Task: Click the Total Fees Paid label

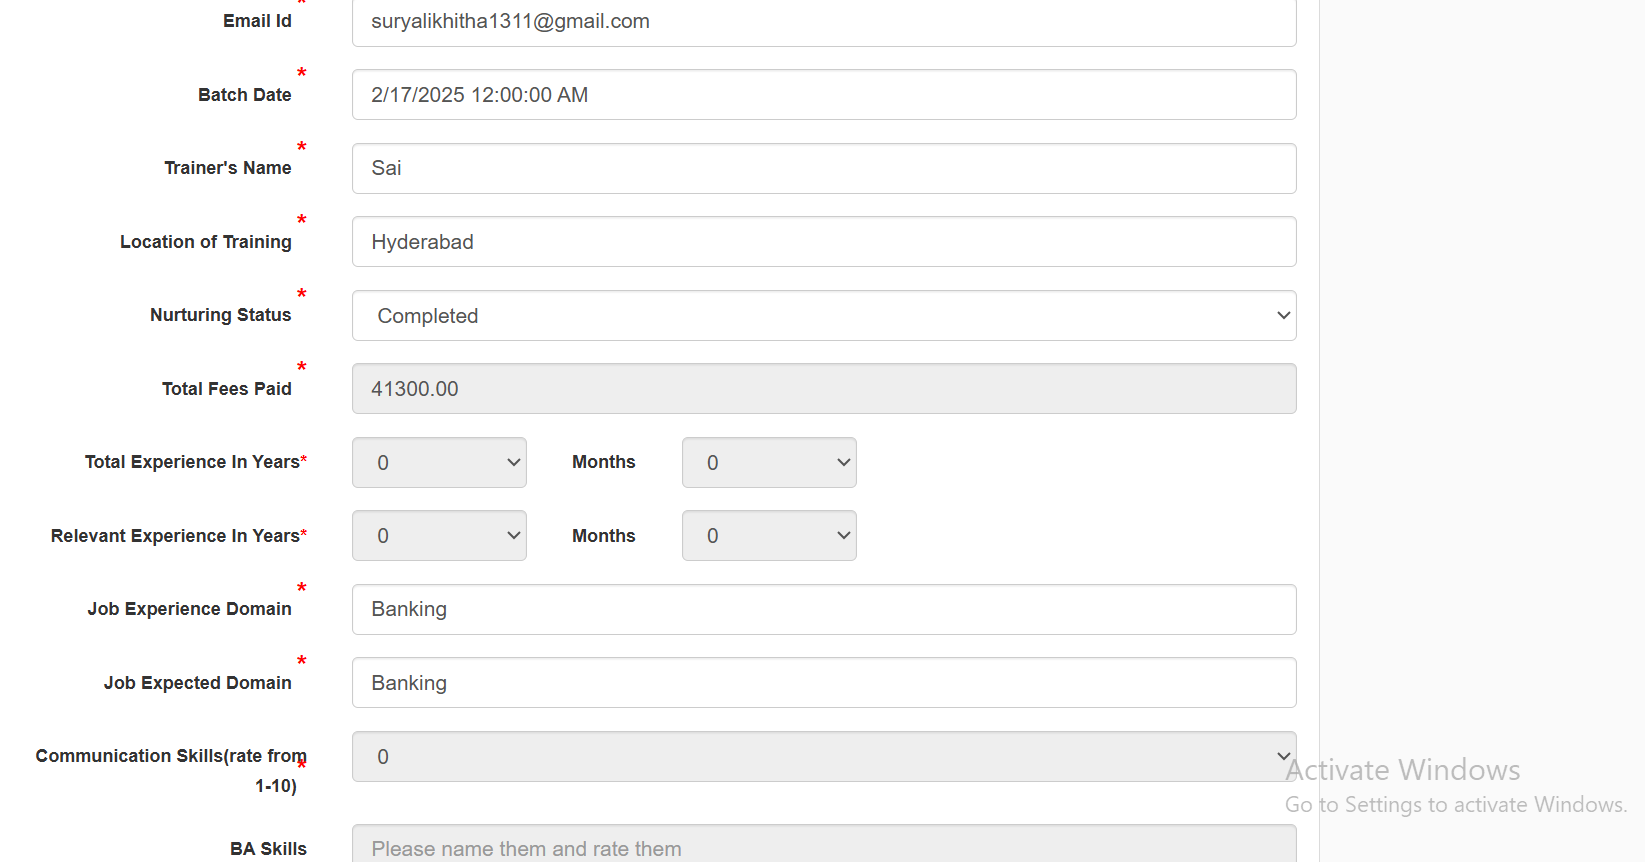Action: point(226,389)
